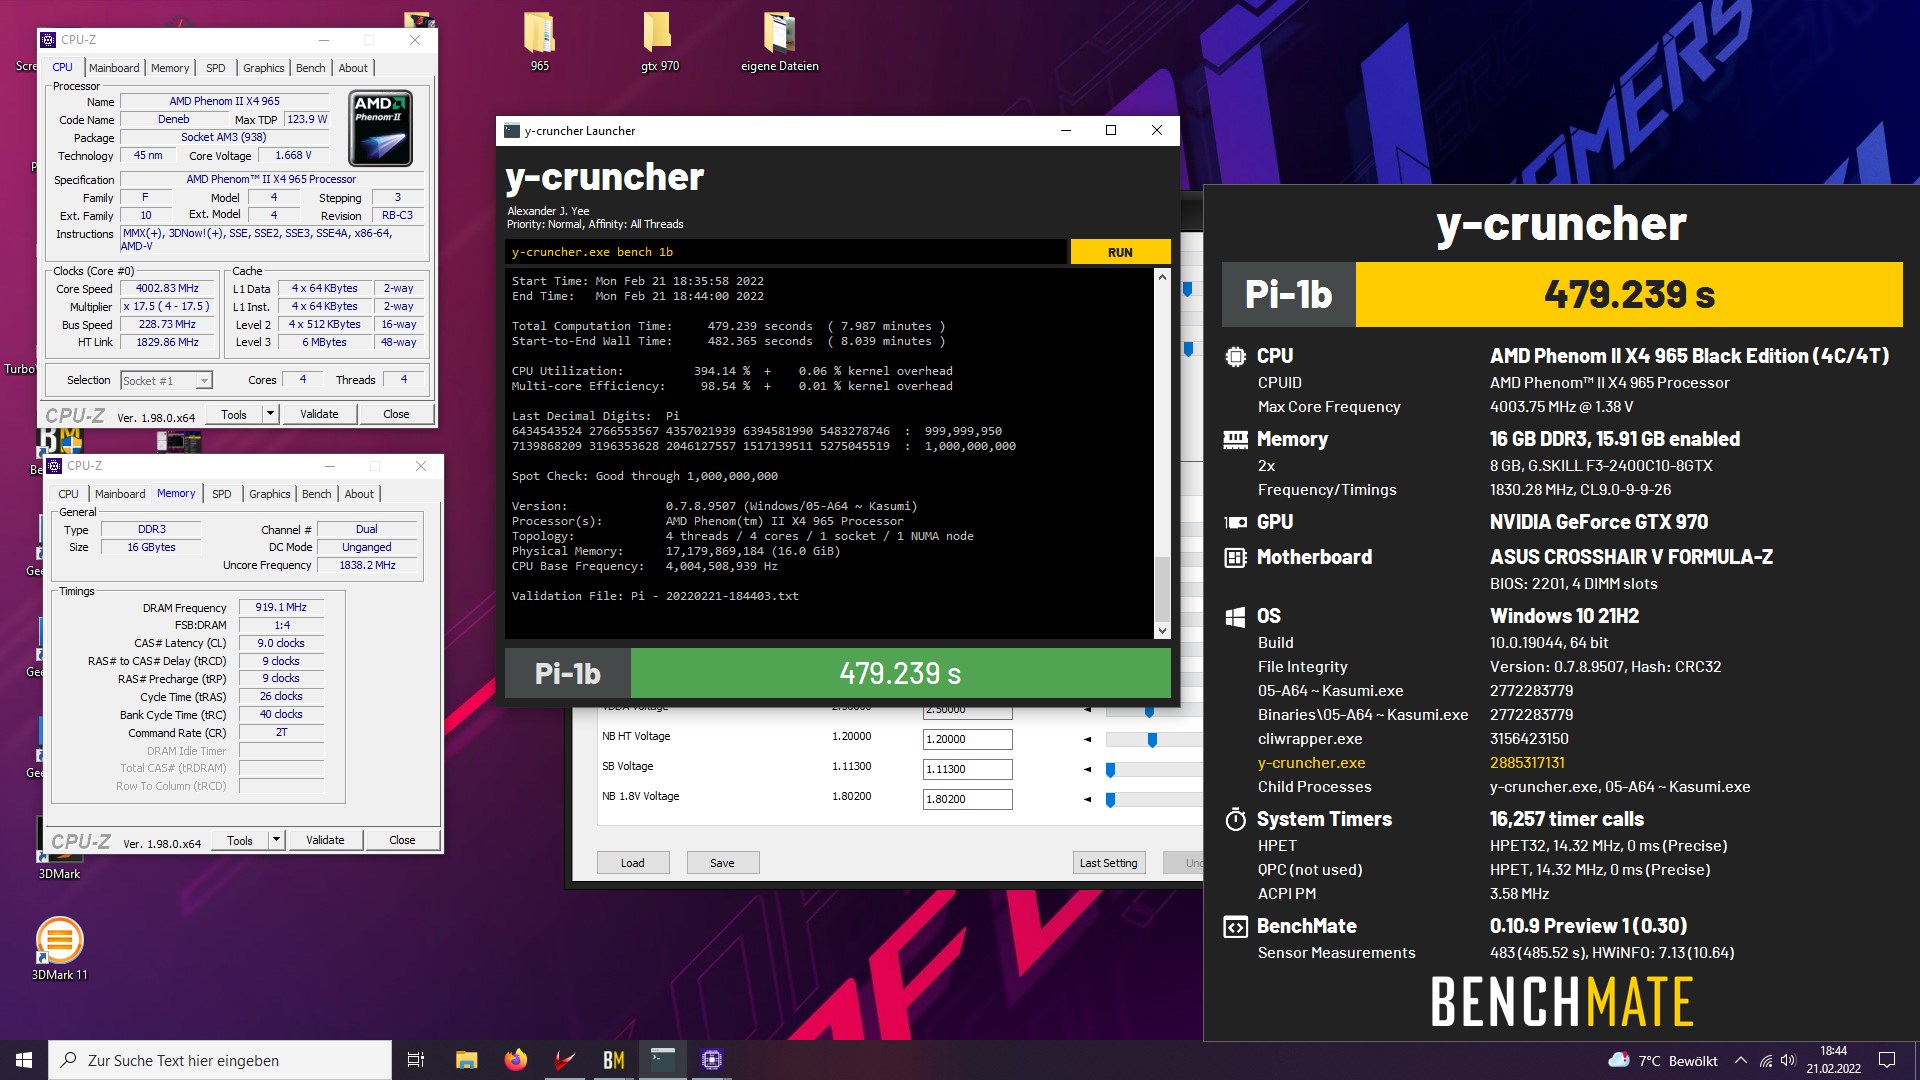This screenshot has height=1080, width=1920.
Task: Open the network status tray icon
Action: [1766, 1060]
